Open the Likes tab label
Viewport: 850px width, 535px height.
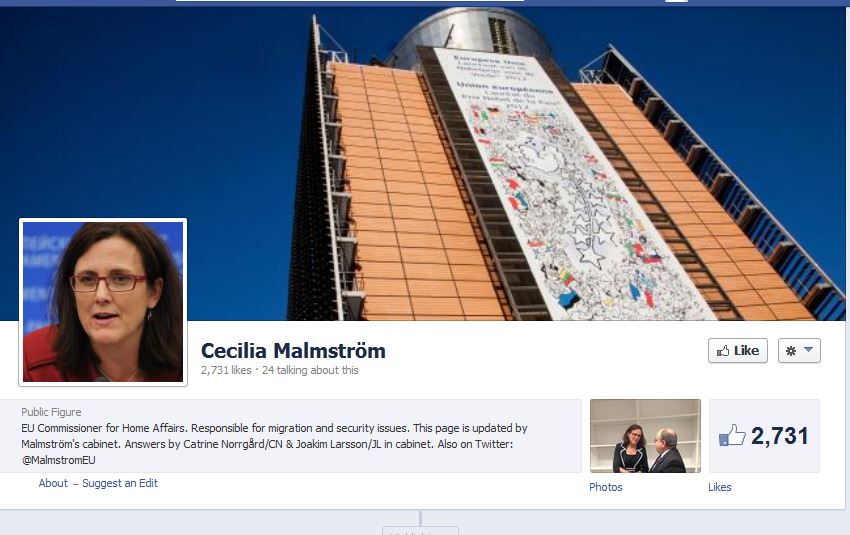[719, 487]
